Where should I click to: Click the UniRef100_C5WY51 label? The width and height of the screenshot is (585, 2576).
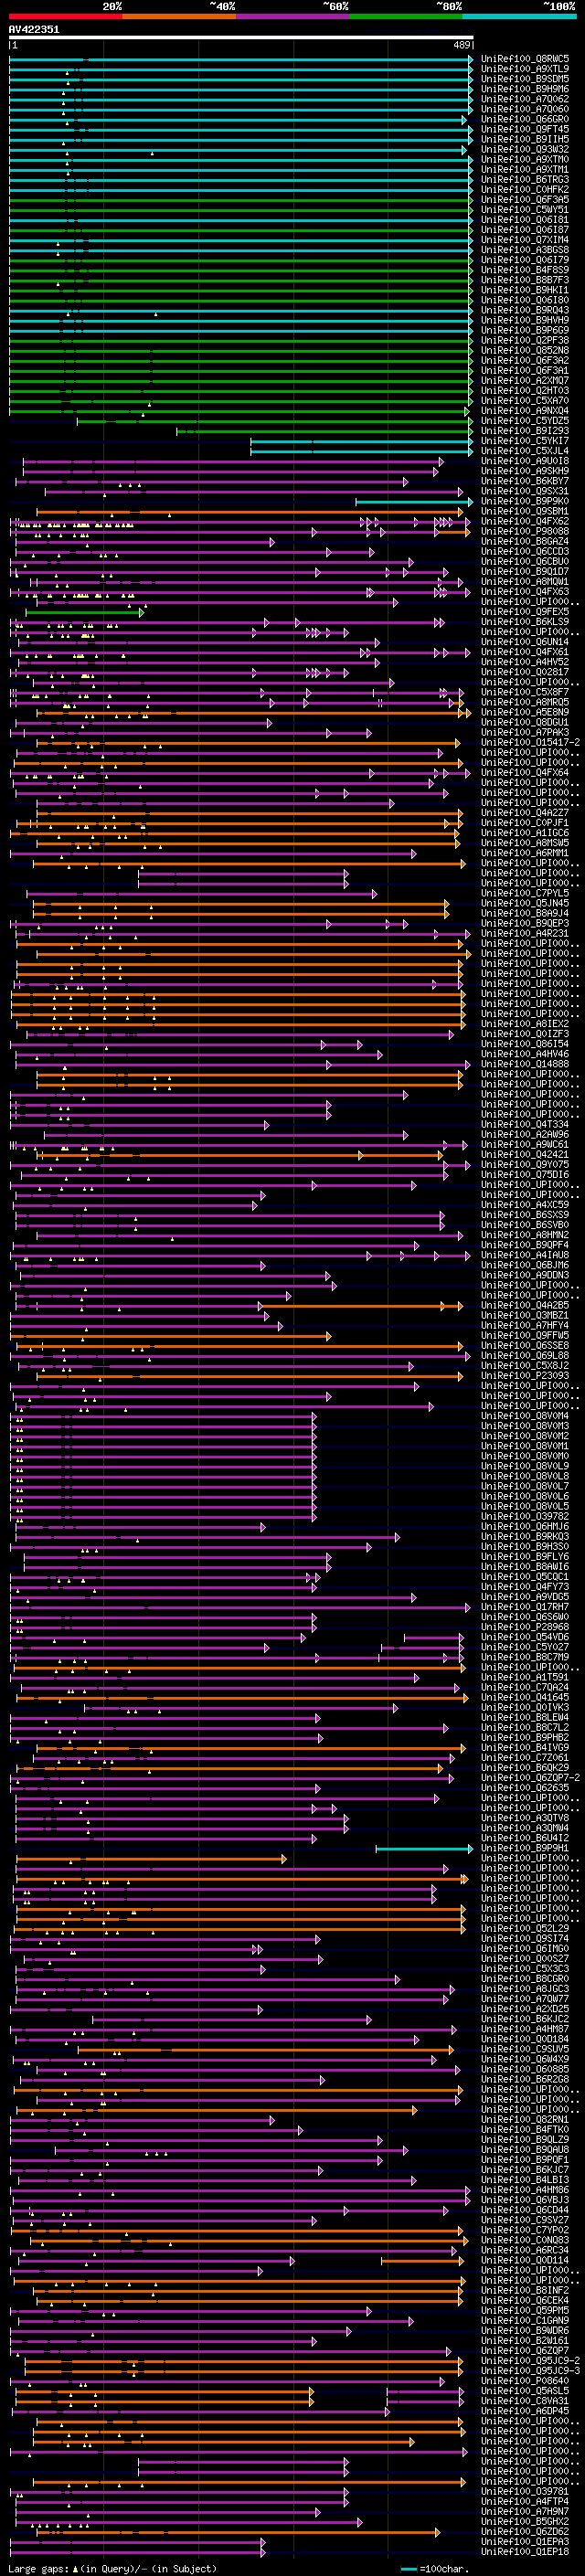525,209
